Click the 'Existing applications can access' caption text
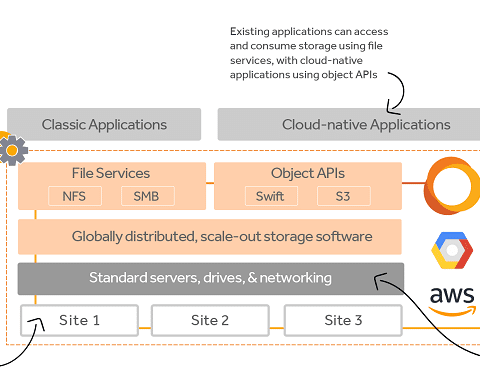 (309, 53)
